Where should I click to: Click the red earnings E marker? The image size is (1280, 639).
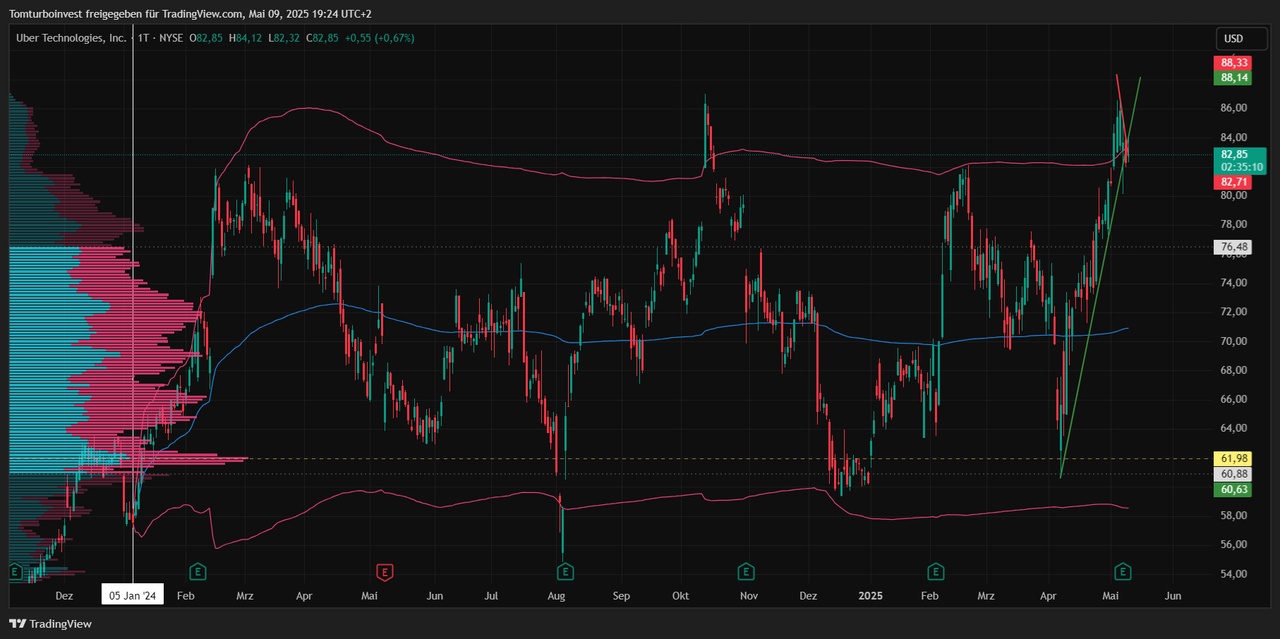384,572
